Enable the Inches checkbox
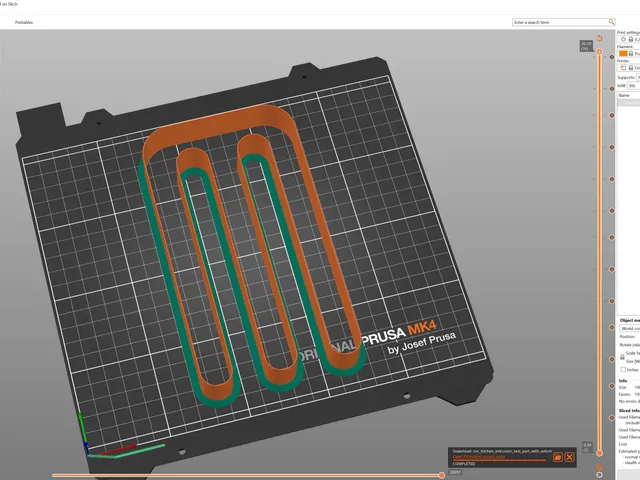 pos(623,369)
